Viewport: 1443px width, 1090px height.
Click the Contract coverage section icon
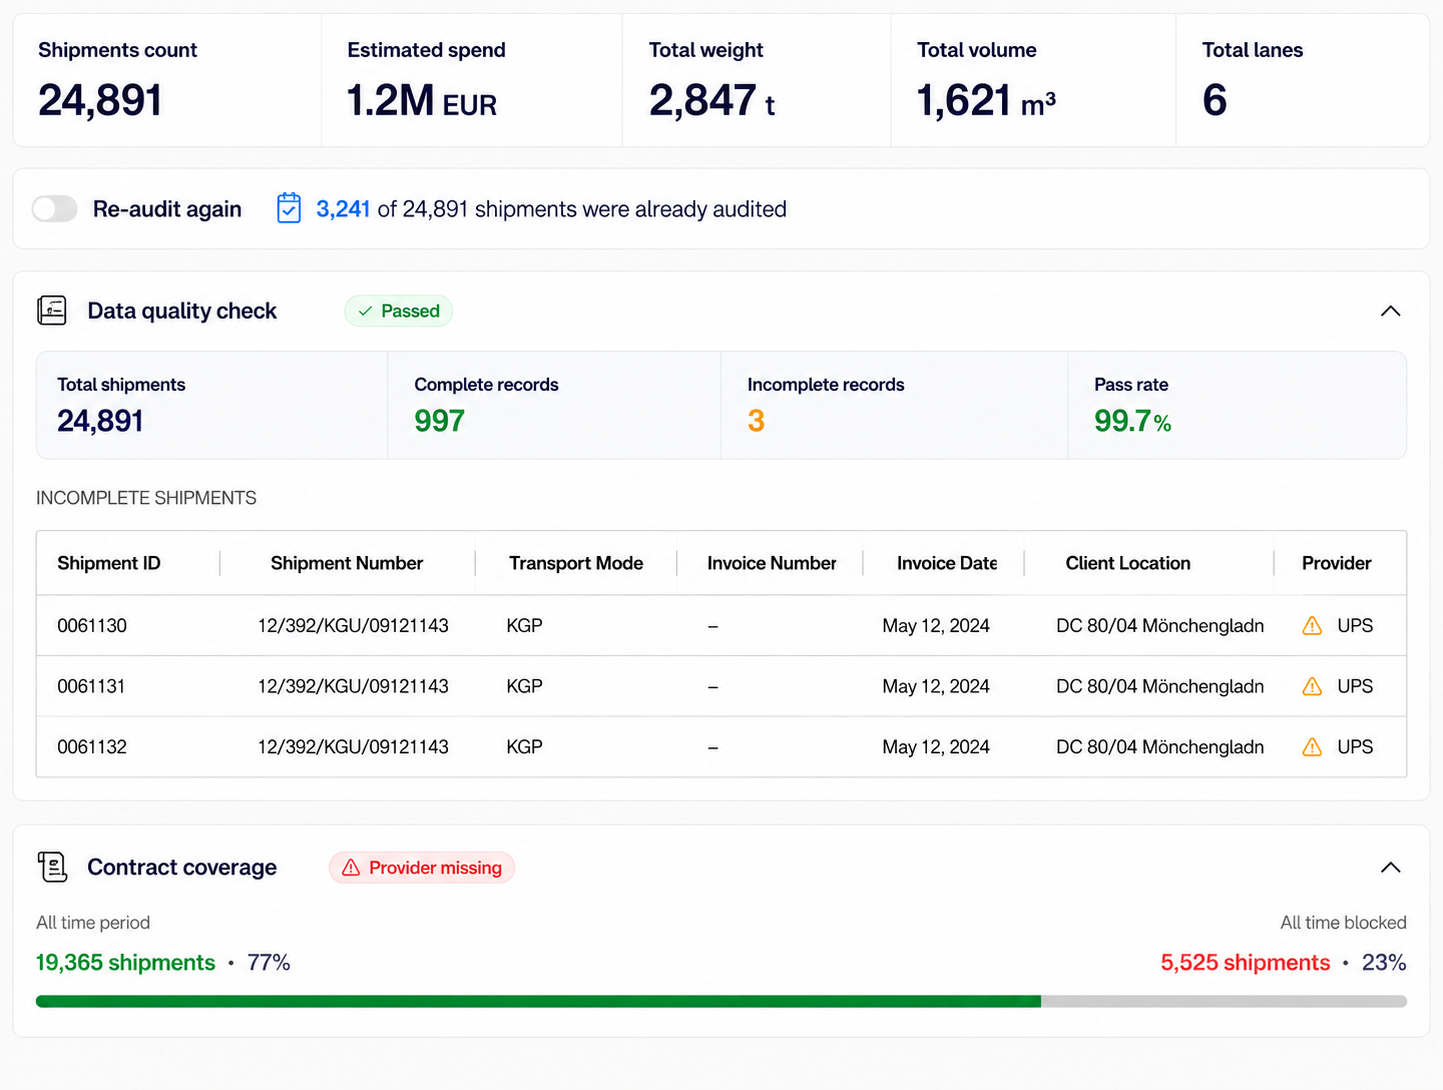click(52, 867)
